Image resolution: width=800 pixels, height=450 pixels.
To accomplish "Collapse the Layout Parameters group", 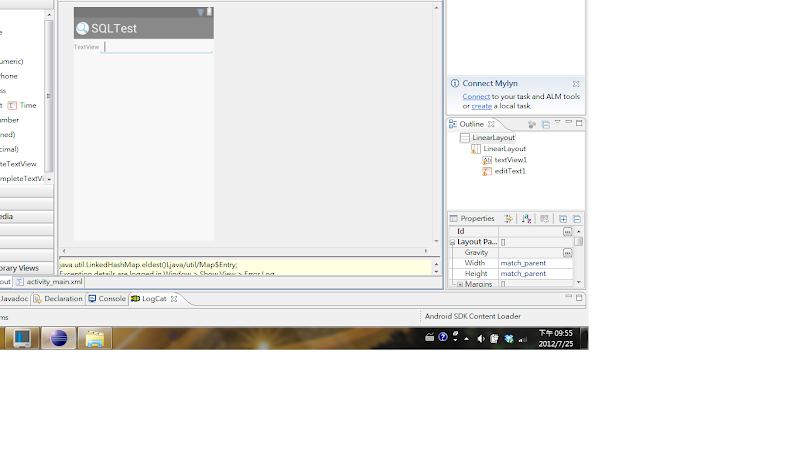I will (x=453, y=242).
